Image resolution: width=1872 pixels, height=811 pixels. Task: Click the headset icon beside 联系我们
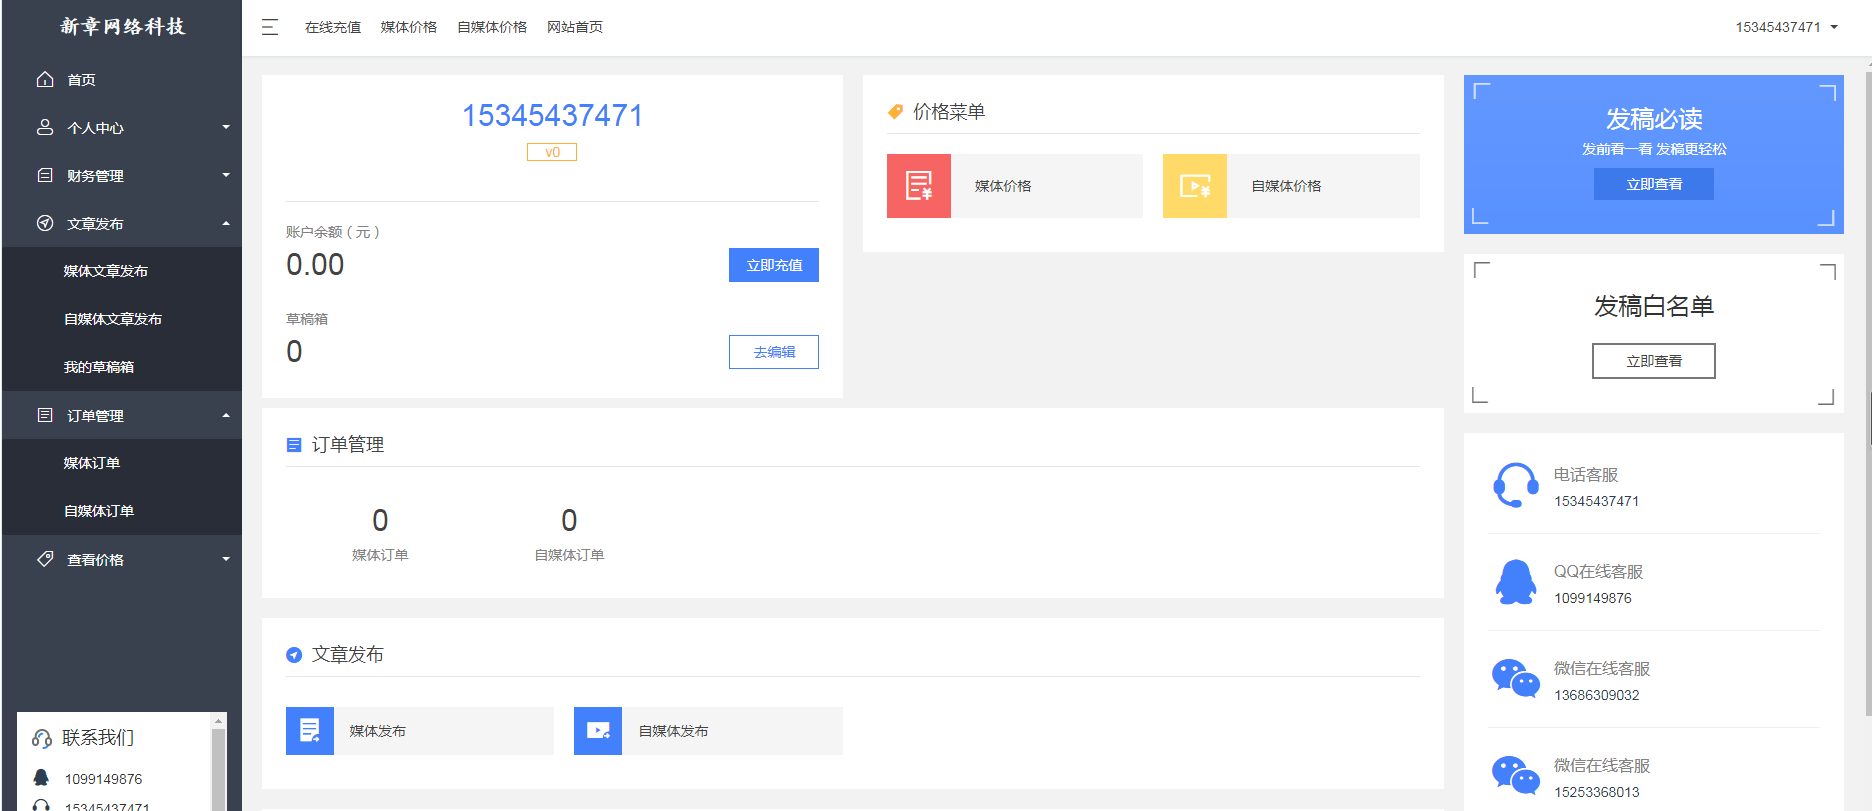coord(42,738)
